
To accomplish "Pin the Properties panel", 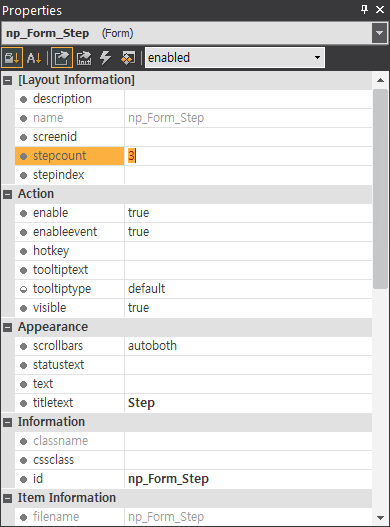I will pos(364,9).
